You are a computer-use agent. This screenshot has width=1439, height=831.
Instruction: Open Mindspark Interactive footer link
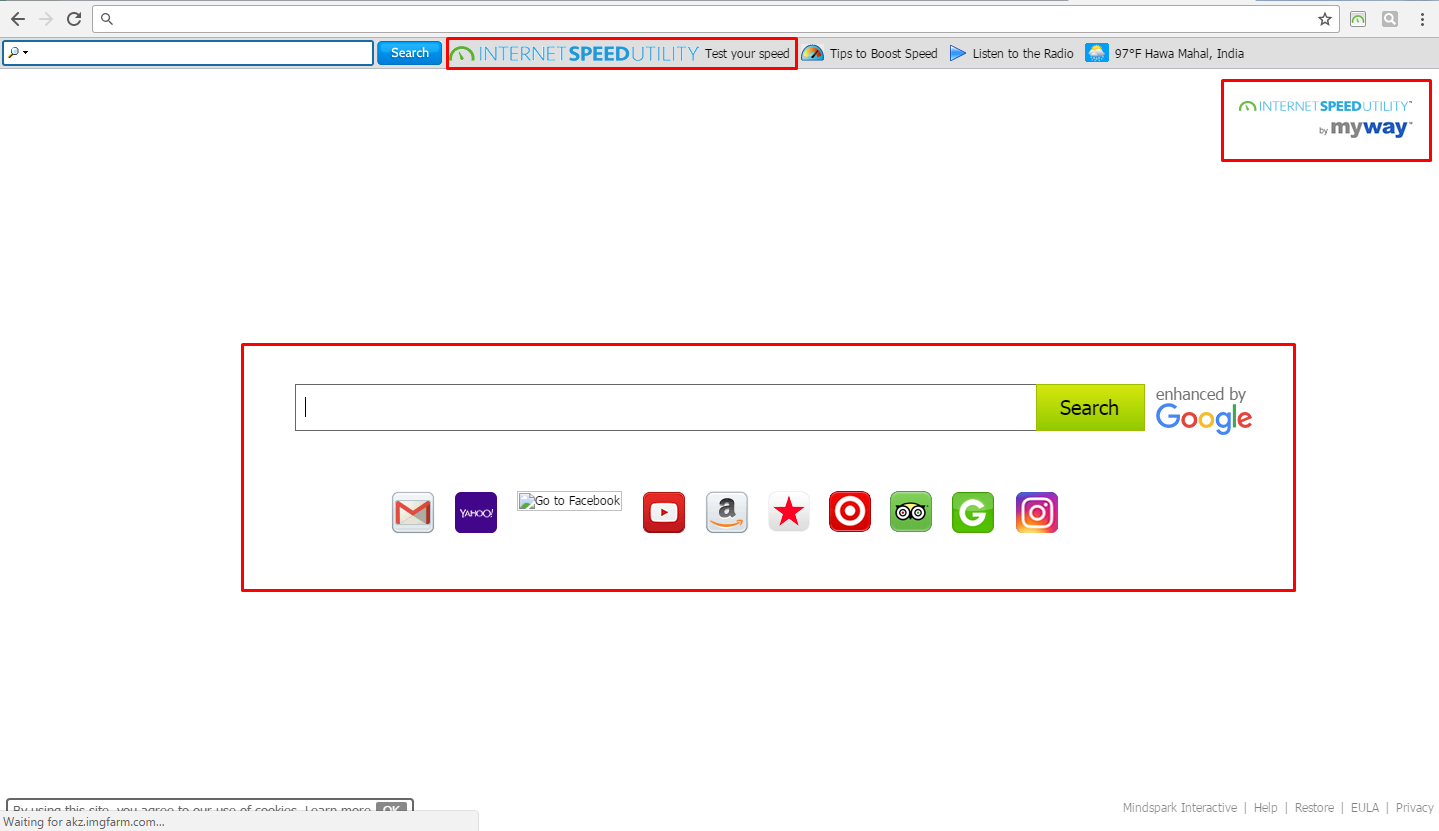pyautogui.click(x=1180, y=808)
